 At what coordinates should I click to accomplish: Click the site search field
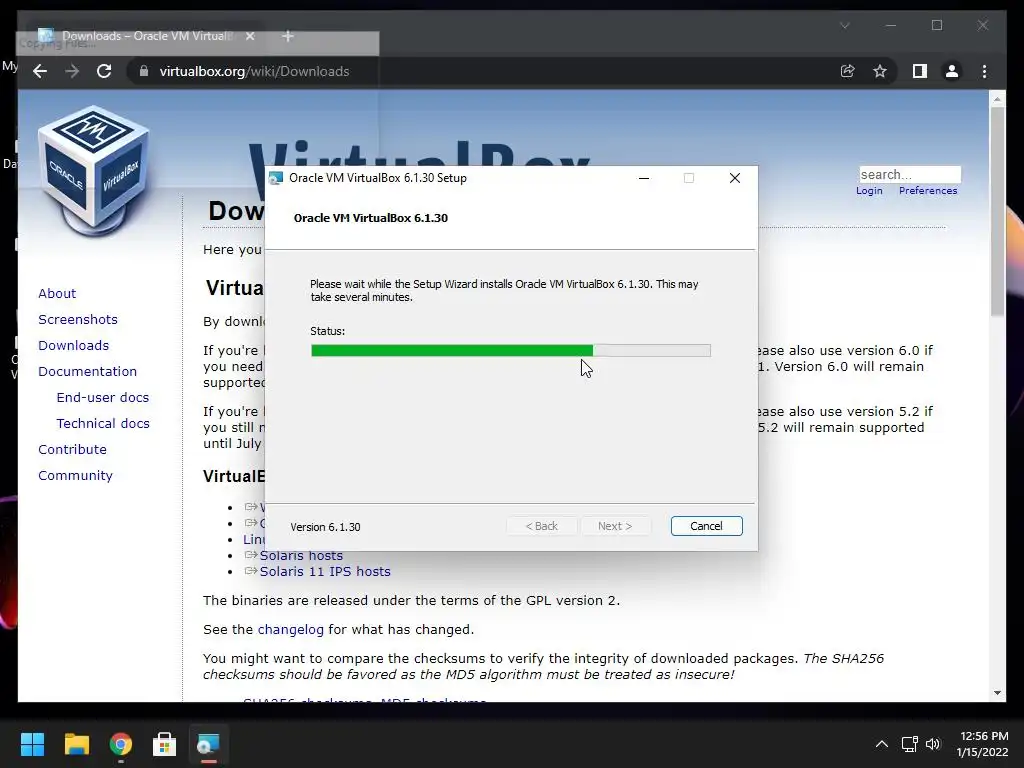(x=910, y=174)
